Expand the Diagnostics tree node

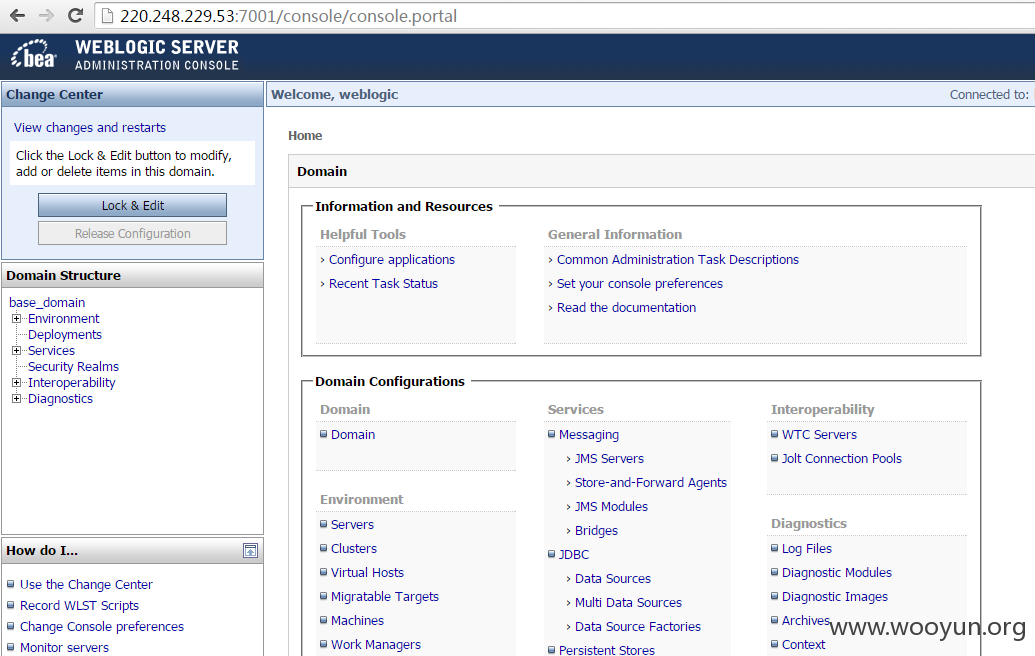(x=17, y=399)
